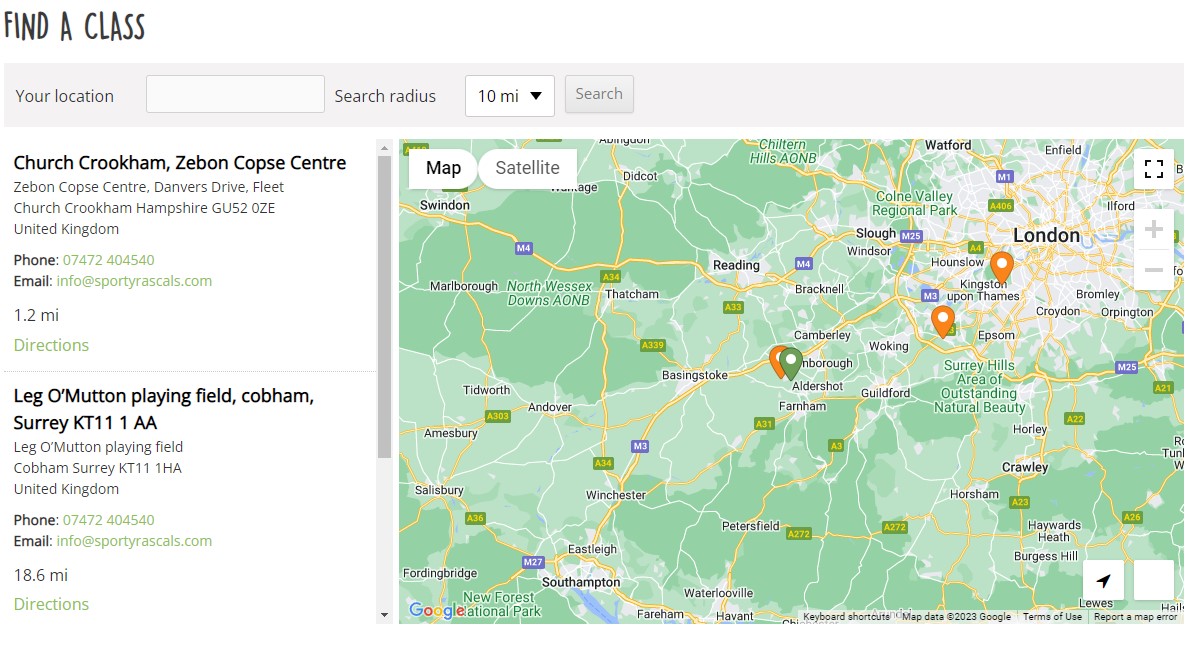
Task: Type in the Your location field
Action: point(235,94)
